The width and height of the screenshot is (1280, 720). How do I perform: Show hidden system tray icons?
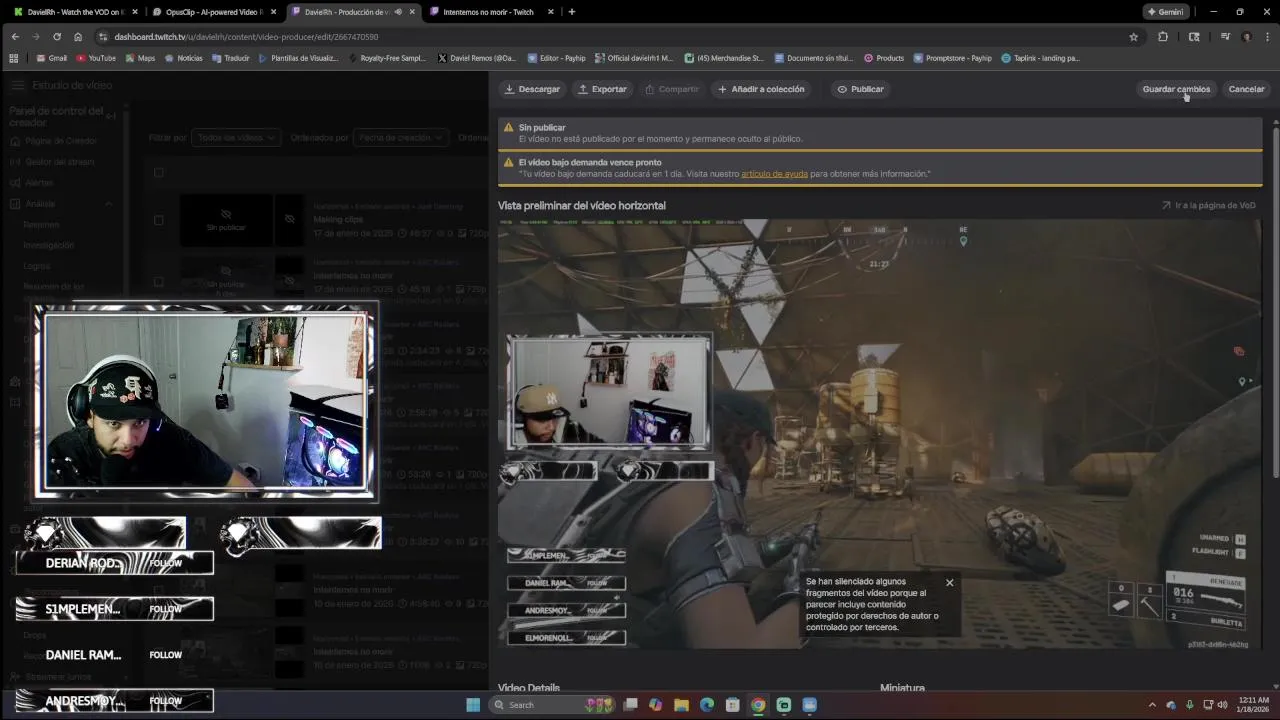(x=1152, y=705)
